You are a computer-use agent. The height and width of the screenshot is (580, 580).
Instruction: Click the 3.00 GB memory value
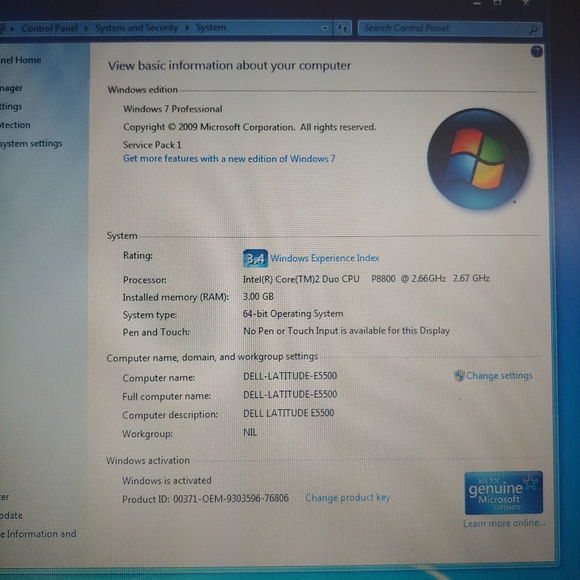pyautogui.click(x=258, y=296)
